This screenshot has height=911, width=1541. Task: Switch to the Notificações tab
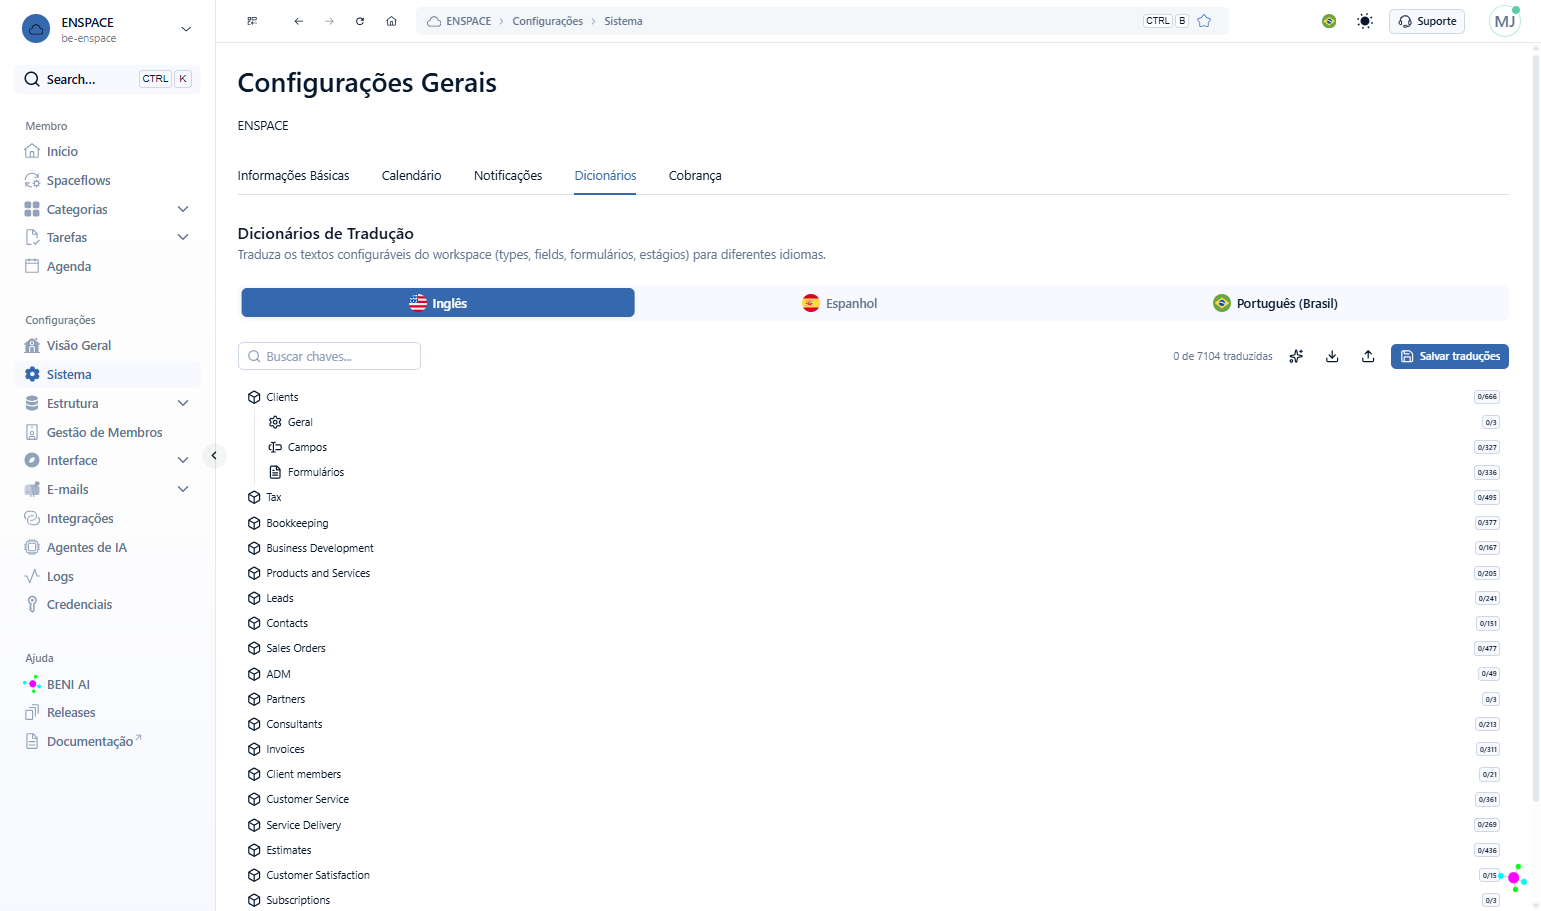508,176
